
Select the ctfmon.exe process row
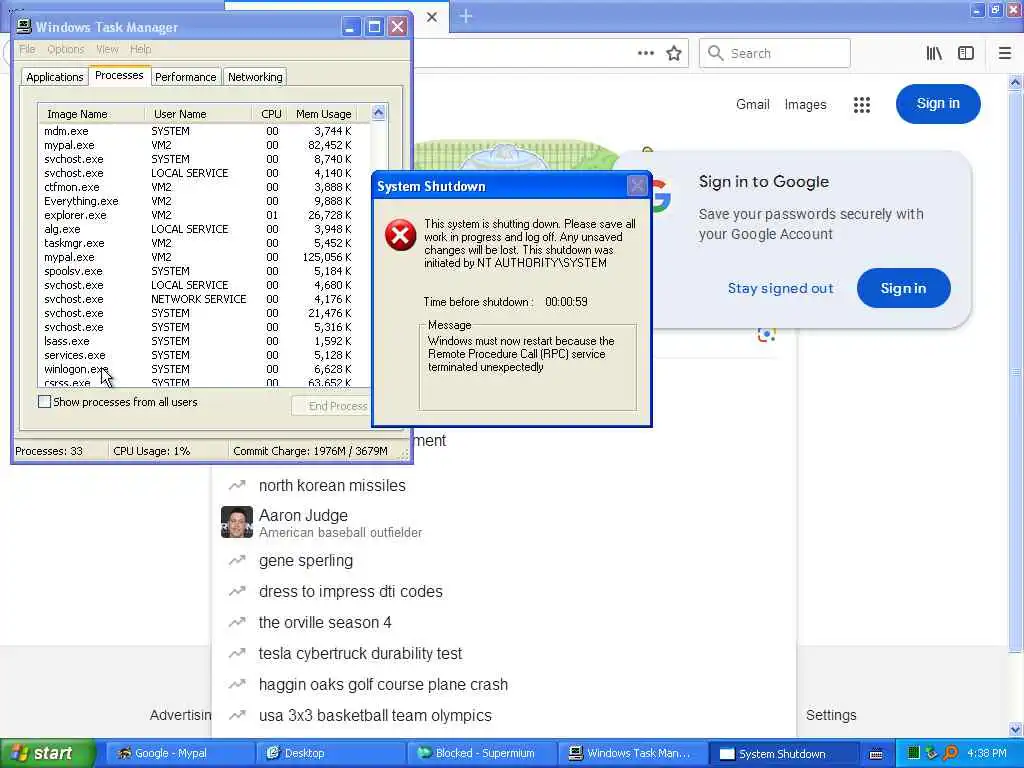tap(204, 187)
